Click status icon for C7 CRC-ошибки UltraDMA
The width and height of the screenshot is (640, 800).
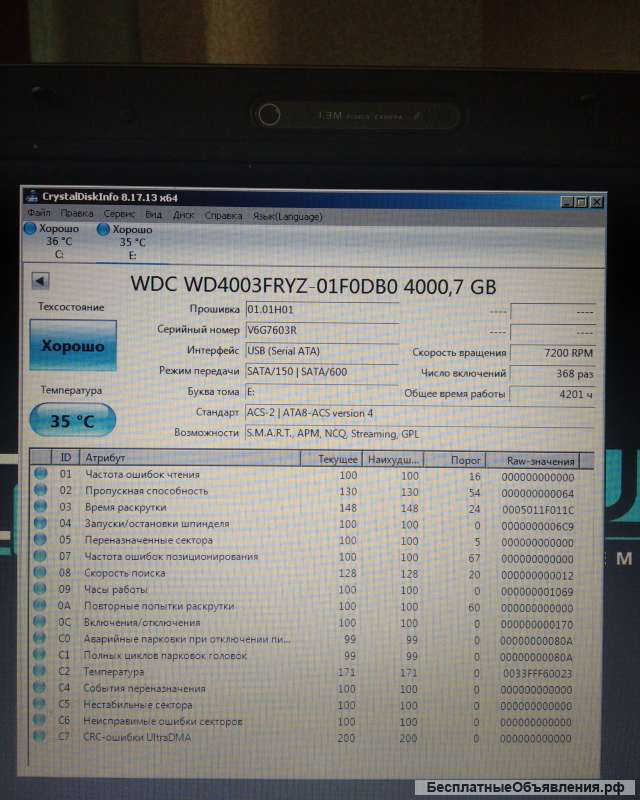38,736
